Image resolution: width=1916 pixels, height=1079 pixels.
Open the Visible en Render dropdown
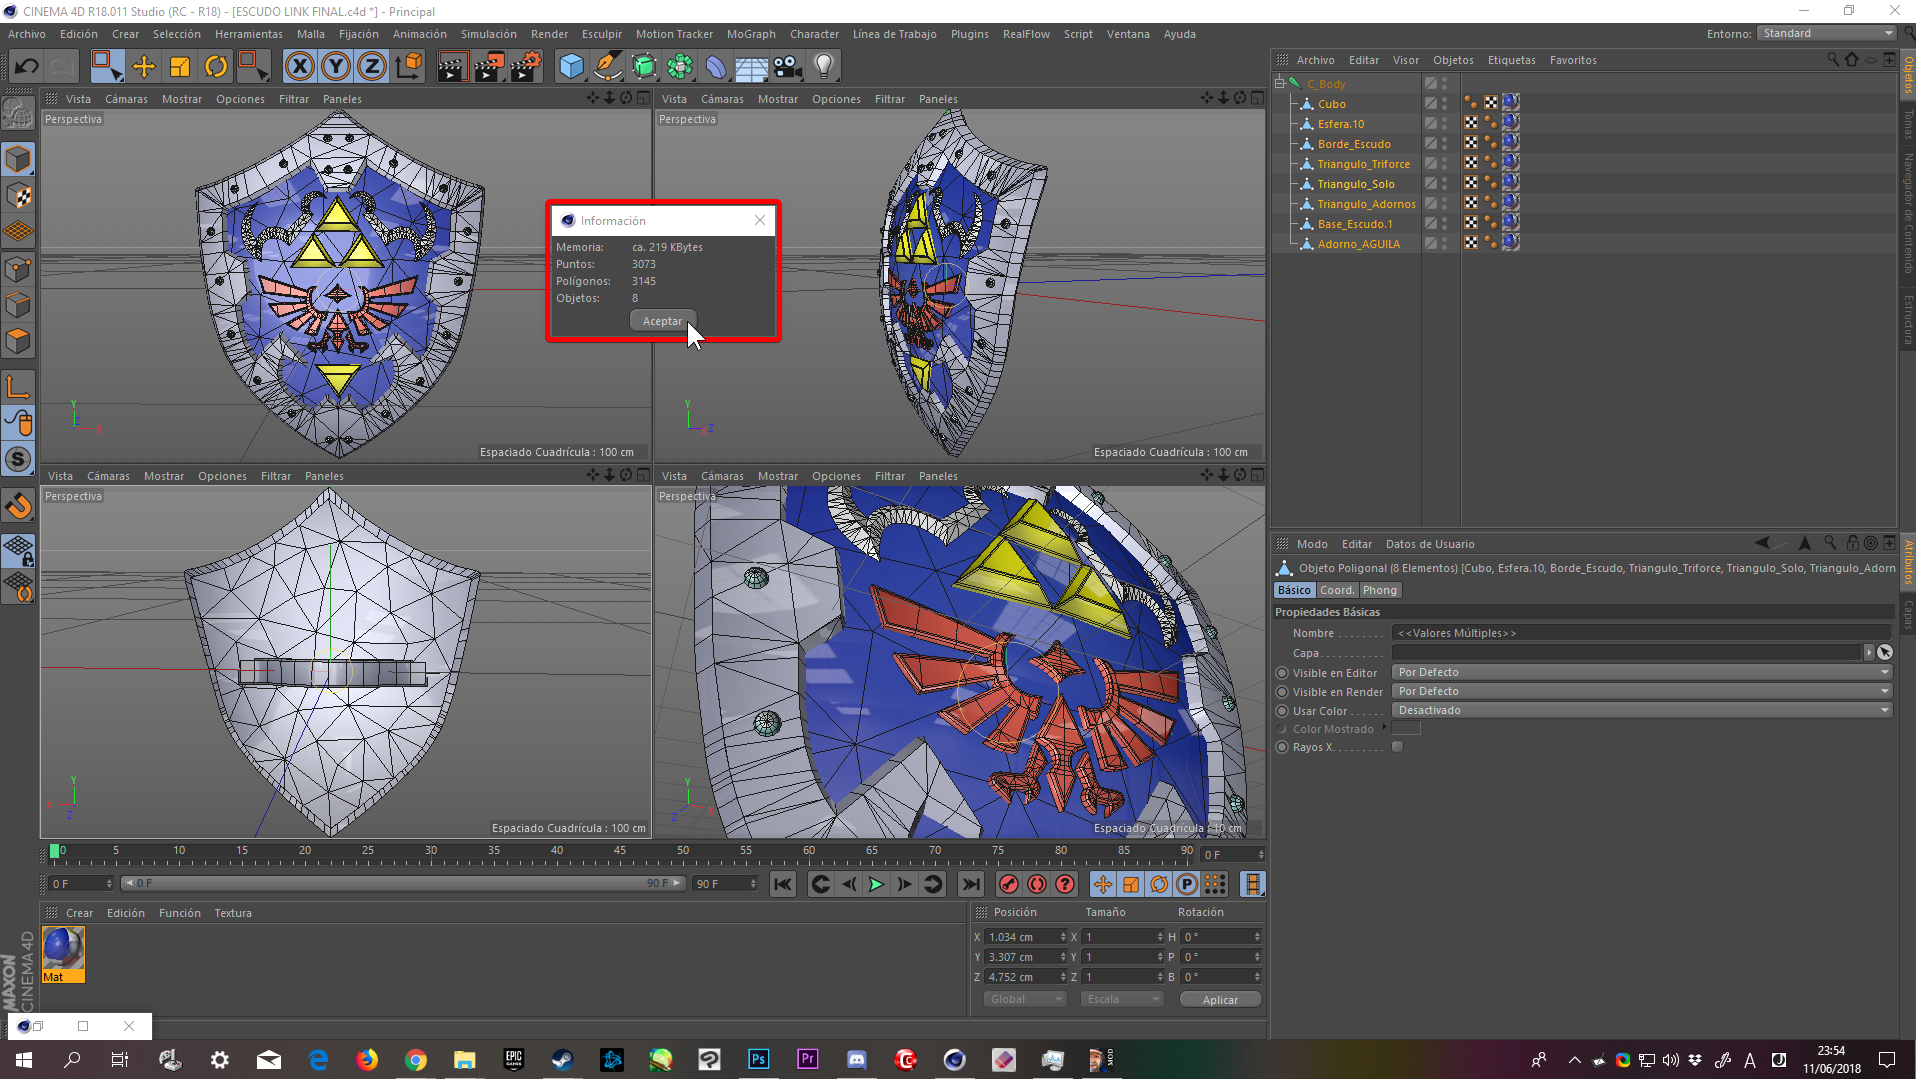pos(1642,691)
